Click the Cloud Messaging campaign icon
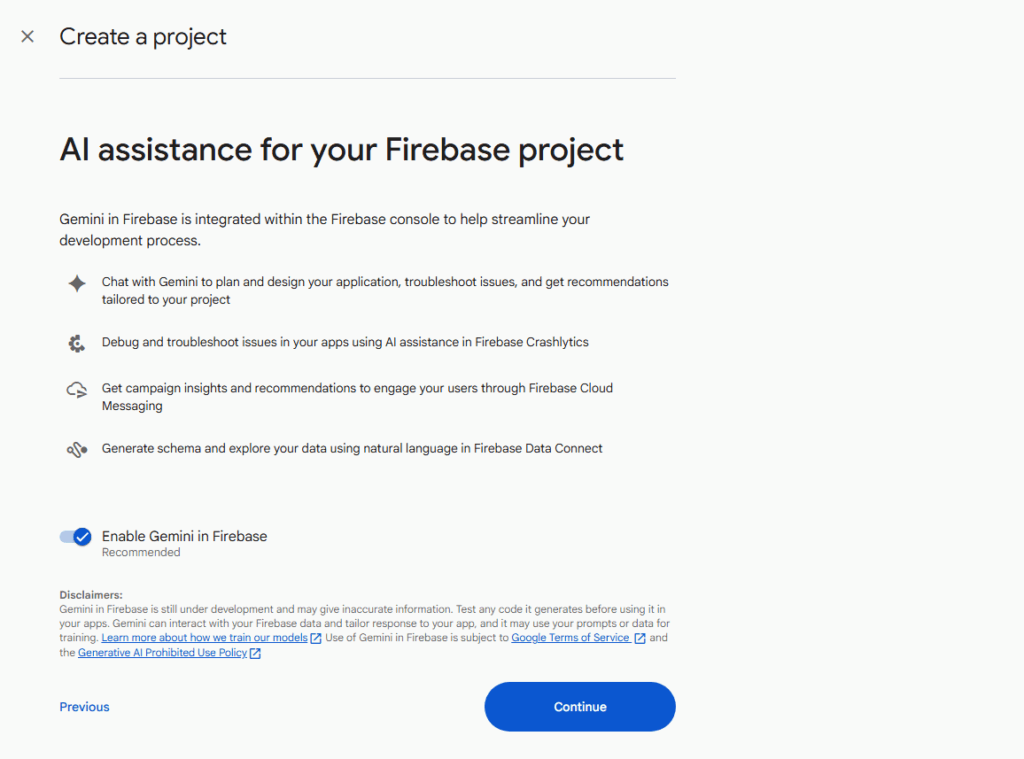Screen dimensions: 1024x759 [77, 390]
